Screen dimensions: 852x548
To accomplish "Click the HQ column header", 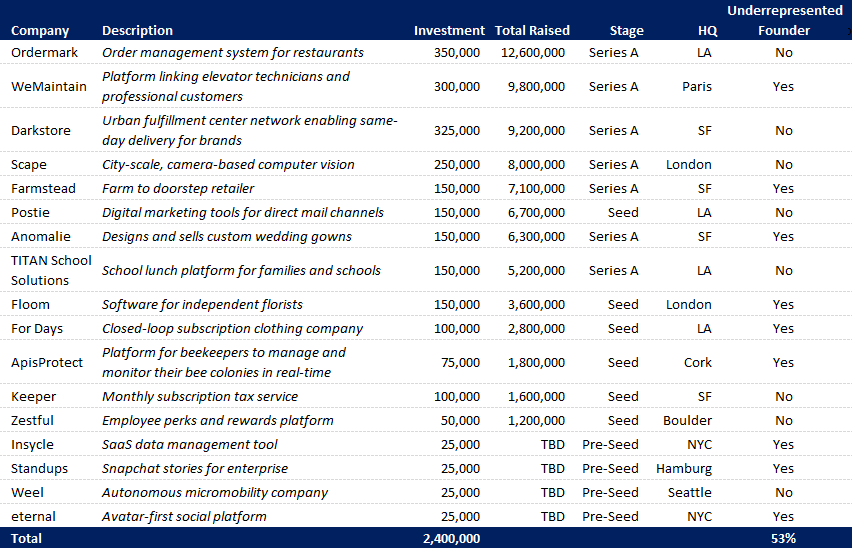I will 707,30.
